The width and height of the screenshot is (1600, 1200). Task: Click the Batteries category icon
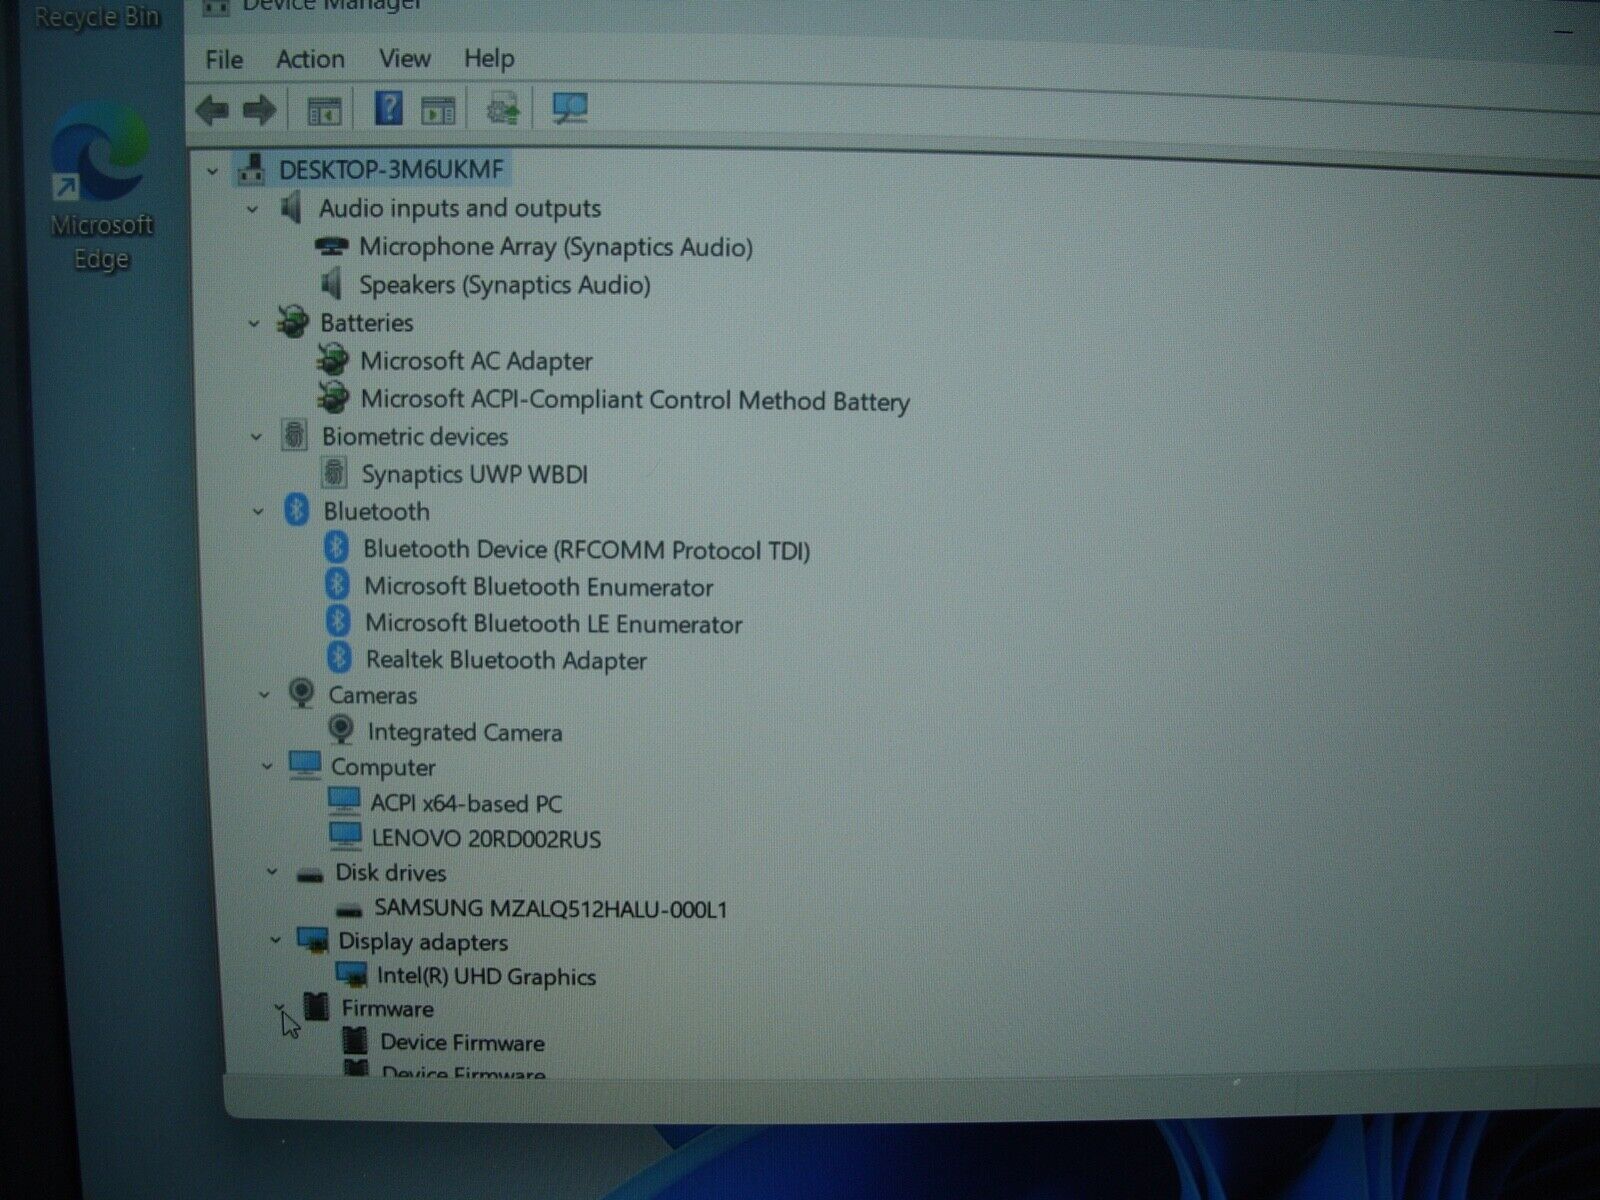pyautogui.click(x=292, y=322)
